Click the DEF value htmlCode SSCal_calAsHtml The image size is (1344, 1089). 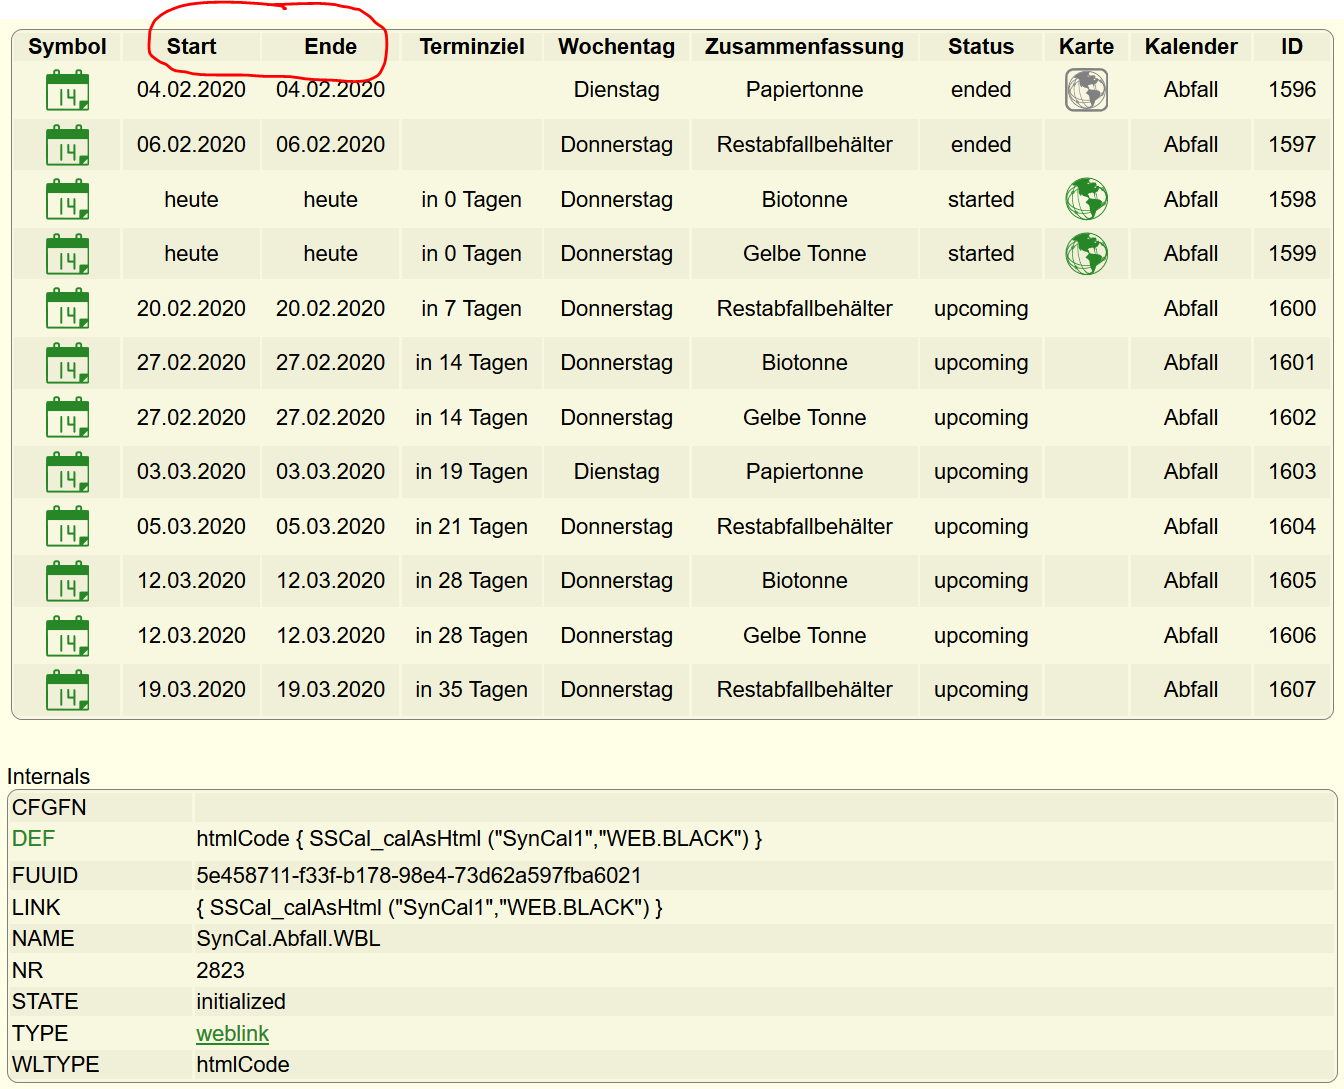point(479,838)
